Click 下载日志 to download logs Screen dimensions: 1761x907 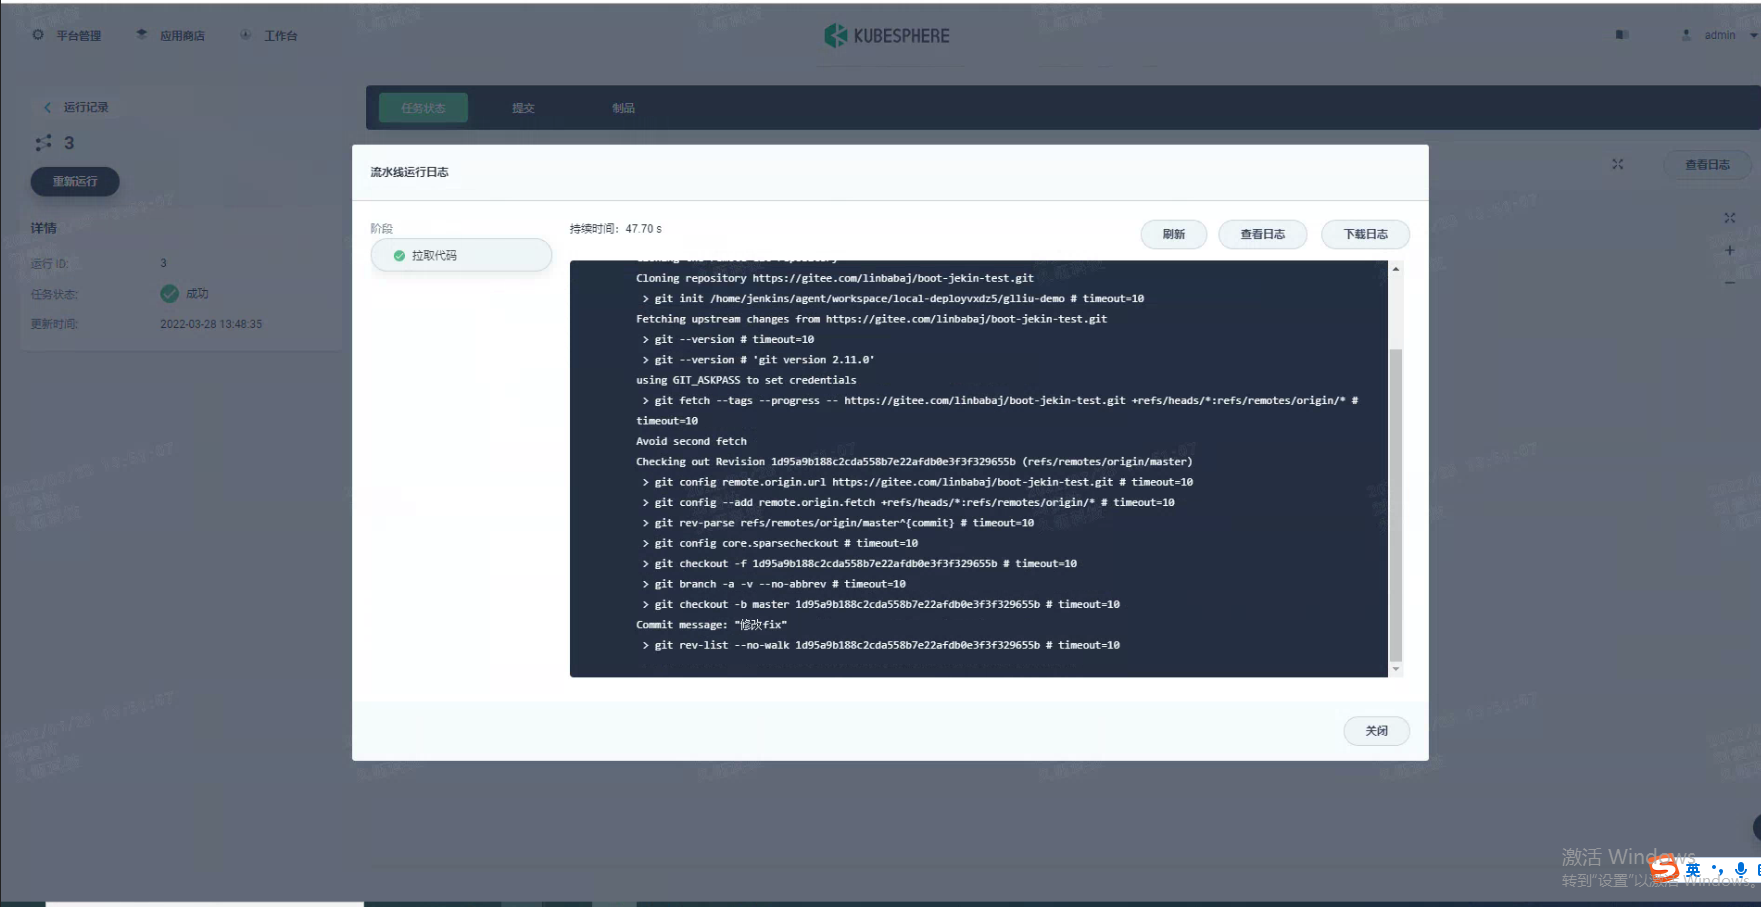click(1364, 234)
